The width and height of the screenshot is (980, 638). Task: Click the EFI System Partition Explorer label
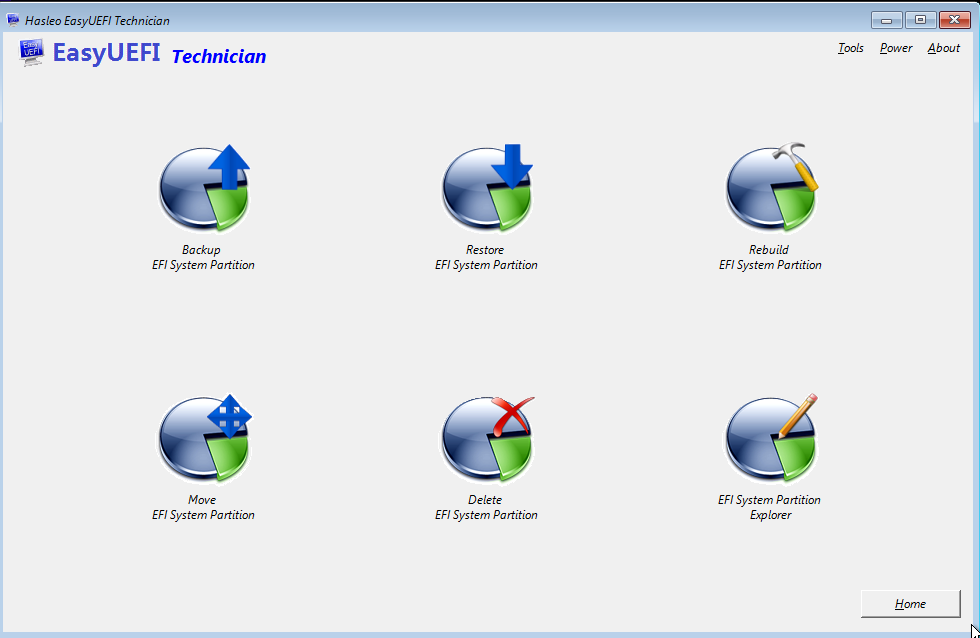[769, 507]
